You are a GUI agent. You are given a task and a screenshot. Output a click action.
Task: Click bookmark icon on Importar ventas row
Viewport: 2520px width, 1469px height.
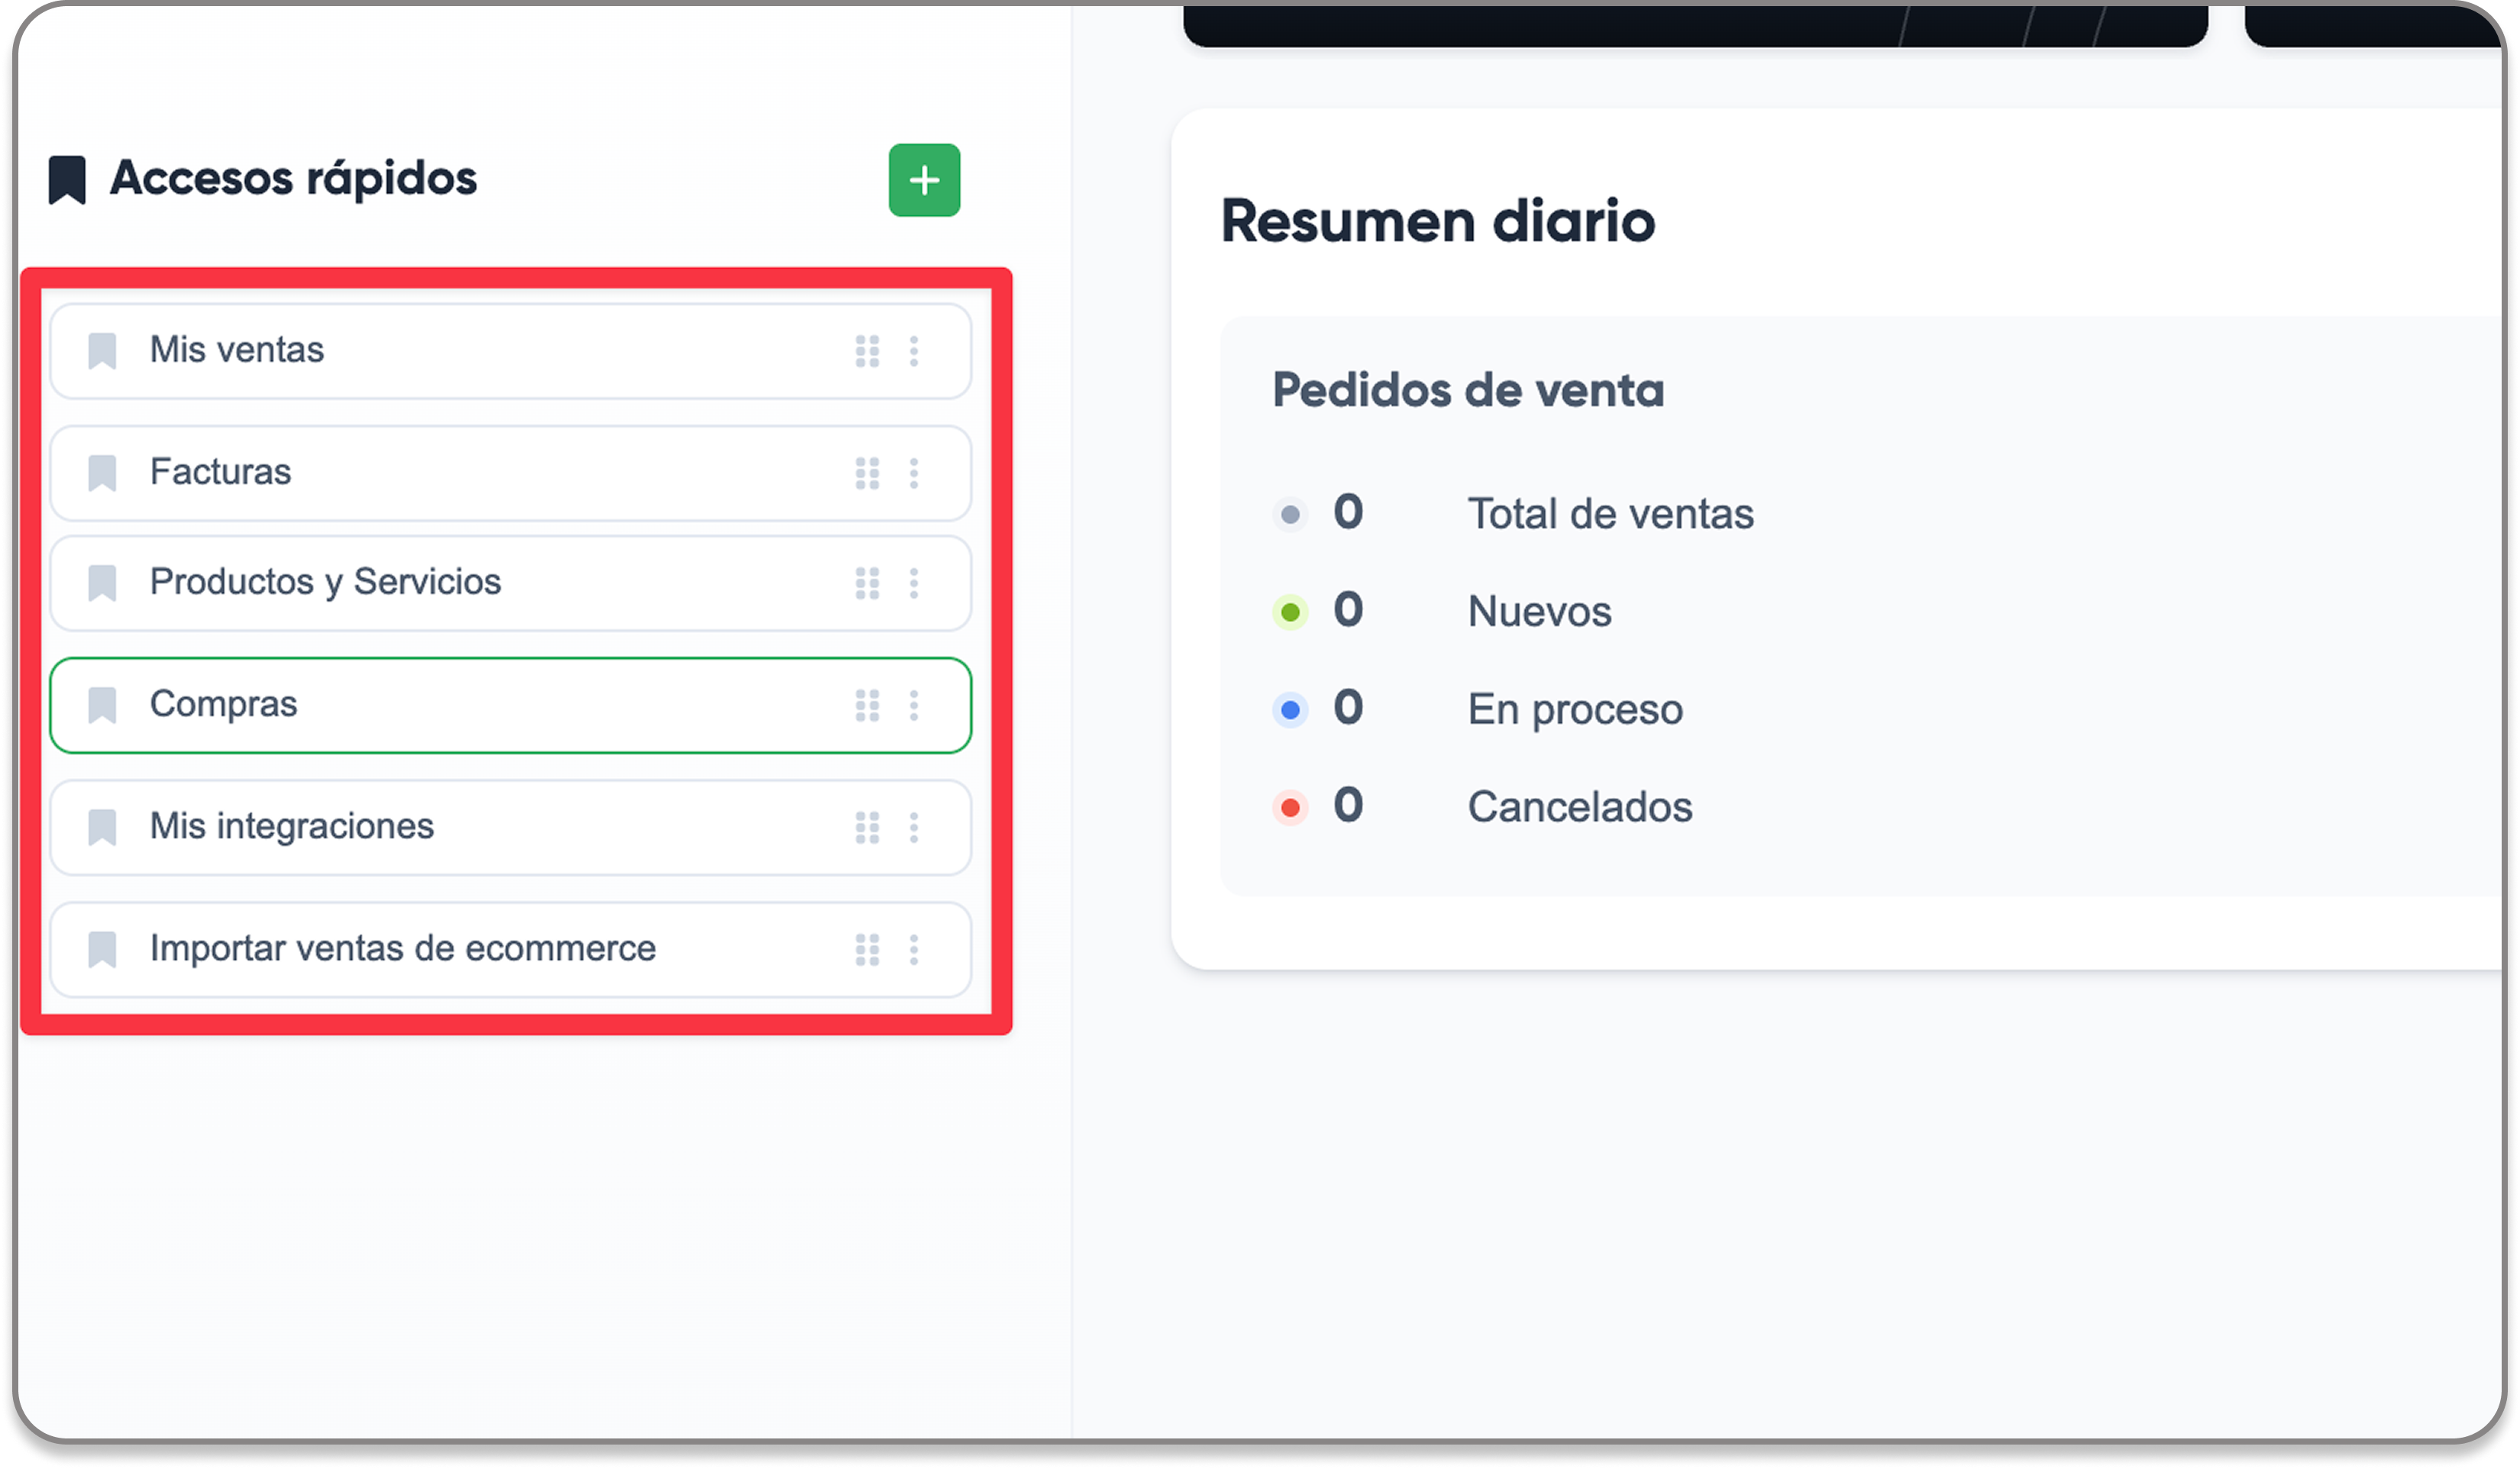[102, 949]
